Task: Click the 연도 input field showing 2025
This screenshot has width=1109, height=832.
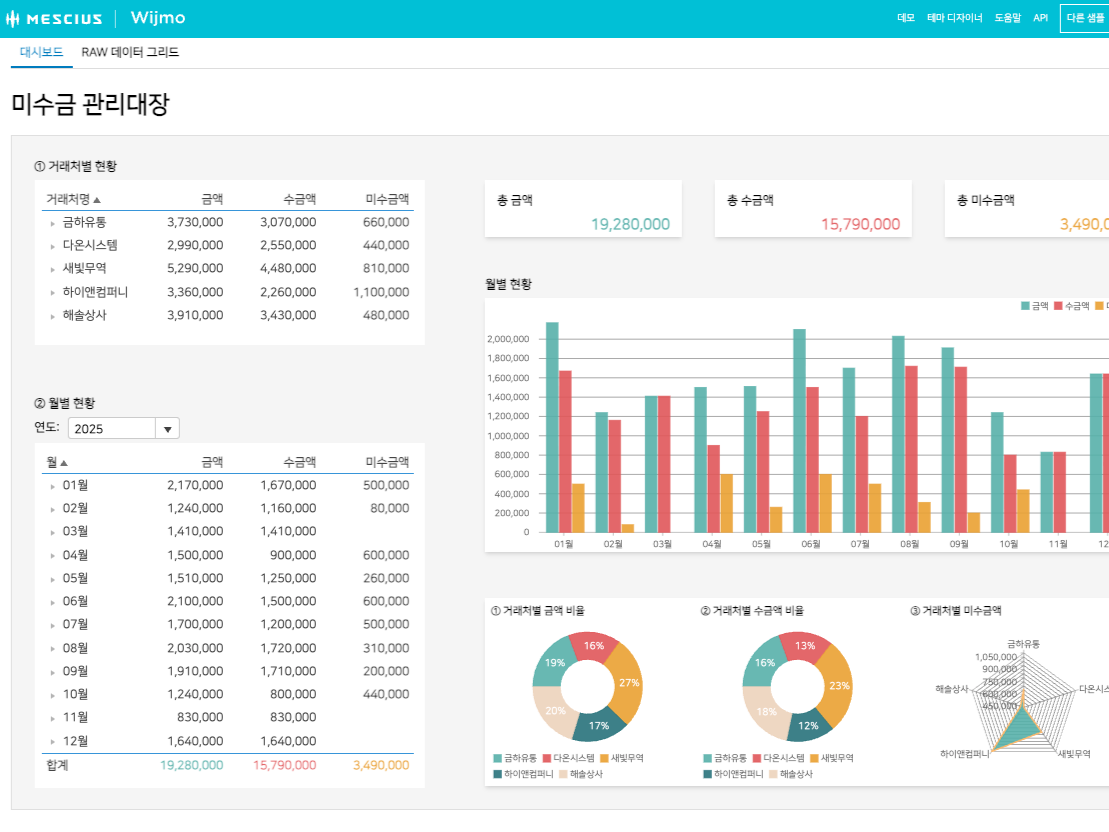Action: tap(111, 429)
